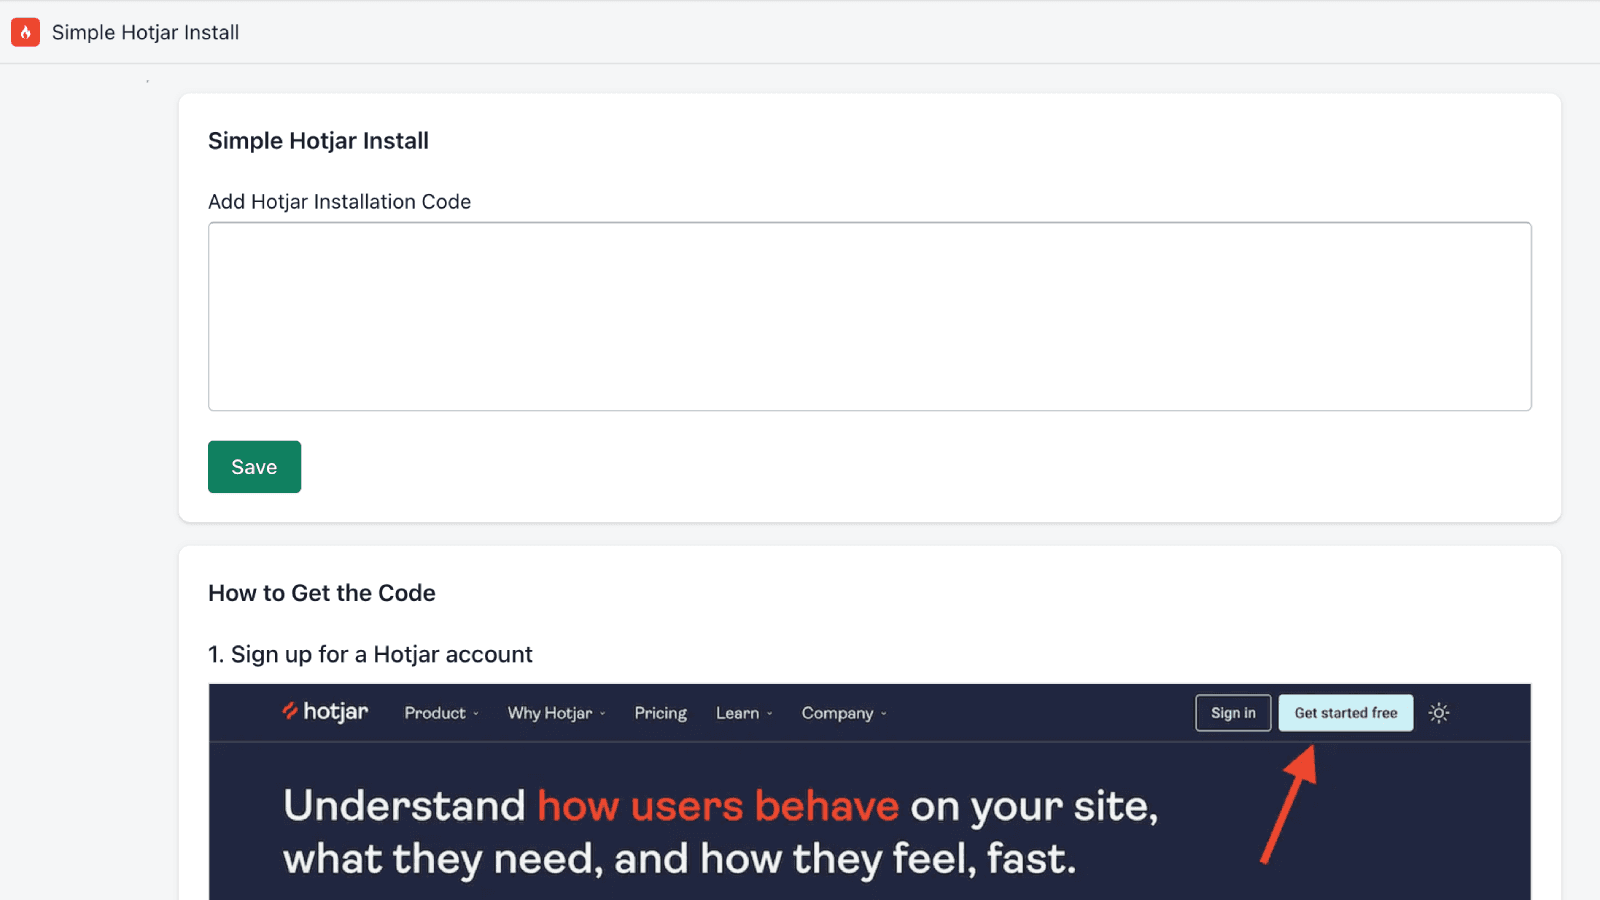
Task: Click the Simple Hotjar Install title icon area
Action: coord(25,32)
